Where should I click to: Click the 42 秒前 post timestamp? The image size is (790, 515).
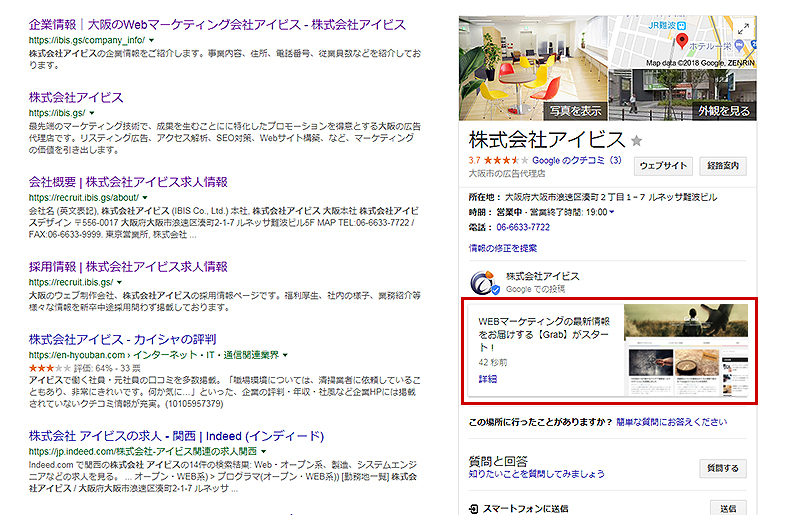pyautogui.click(x=493, y=362)
